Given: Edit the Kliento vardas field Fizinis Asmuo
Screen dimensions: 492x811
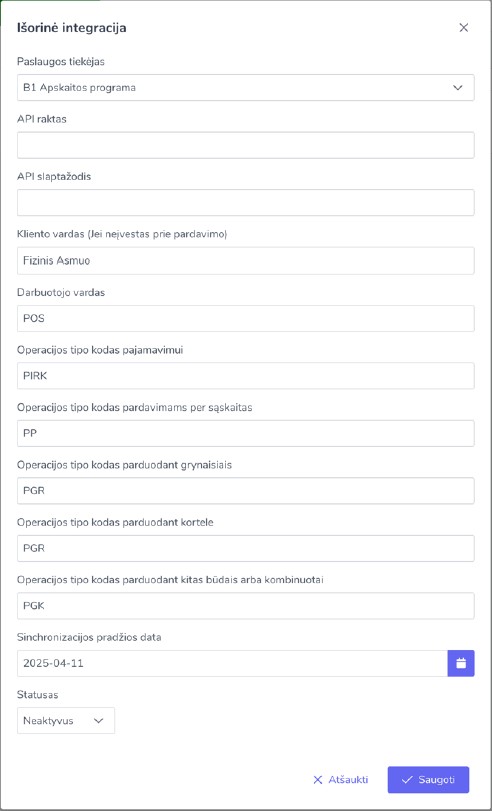Looking at the screenshot, I should [x=246, y=261].
